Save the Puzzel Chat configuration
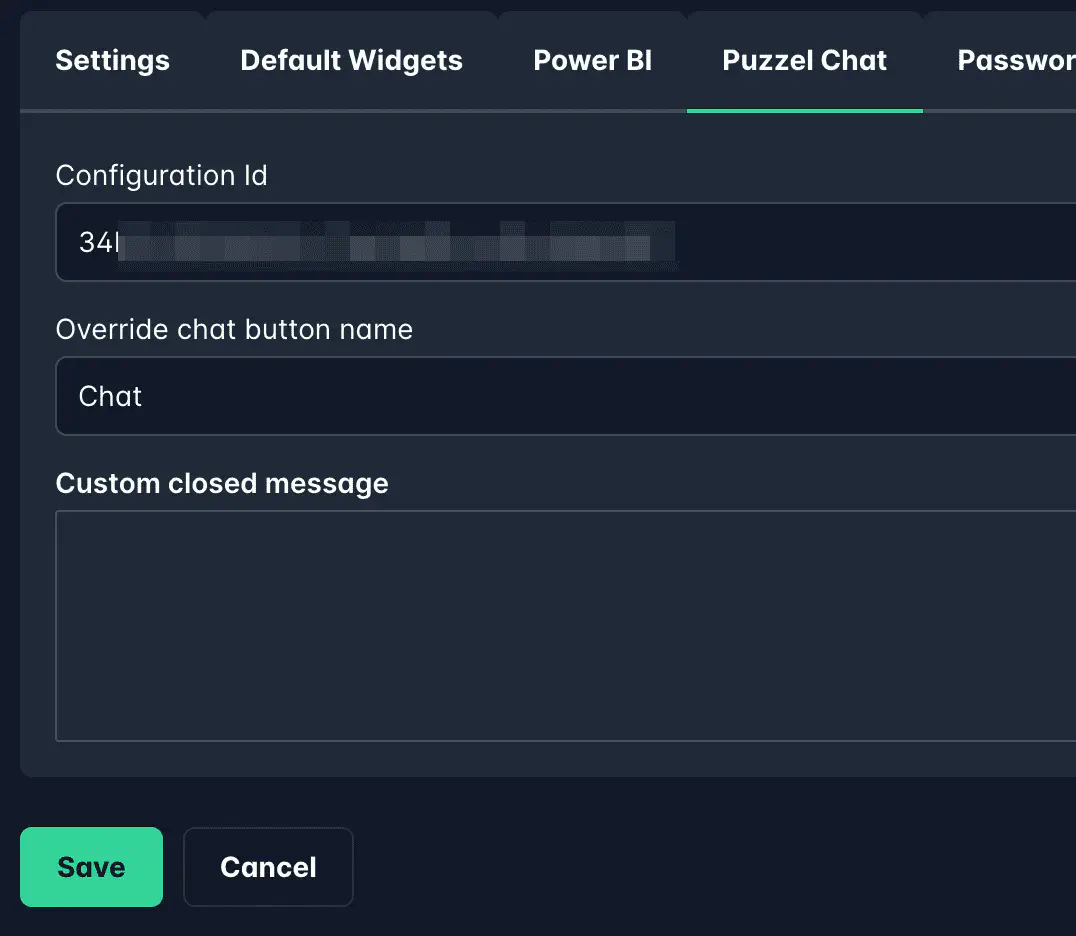 point(91,867)
